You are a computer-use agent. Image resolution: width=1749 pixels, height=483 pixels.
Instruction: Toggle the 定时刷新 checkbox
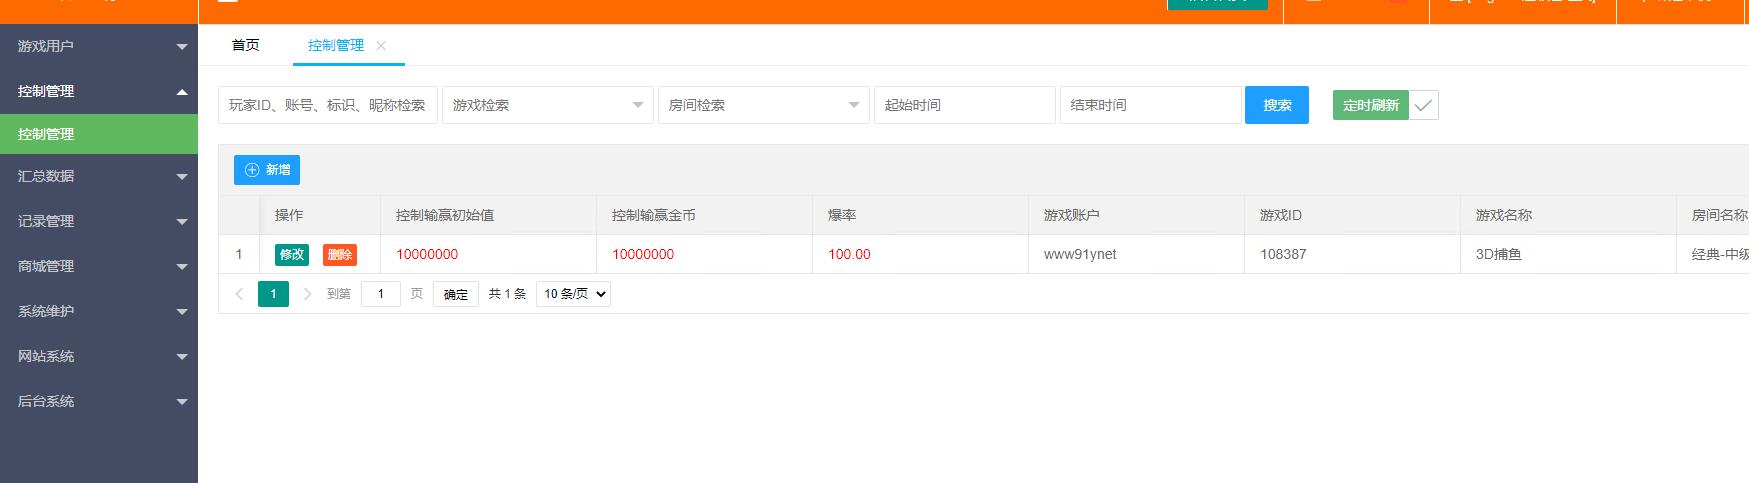(x=1386, y=105)
